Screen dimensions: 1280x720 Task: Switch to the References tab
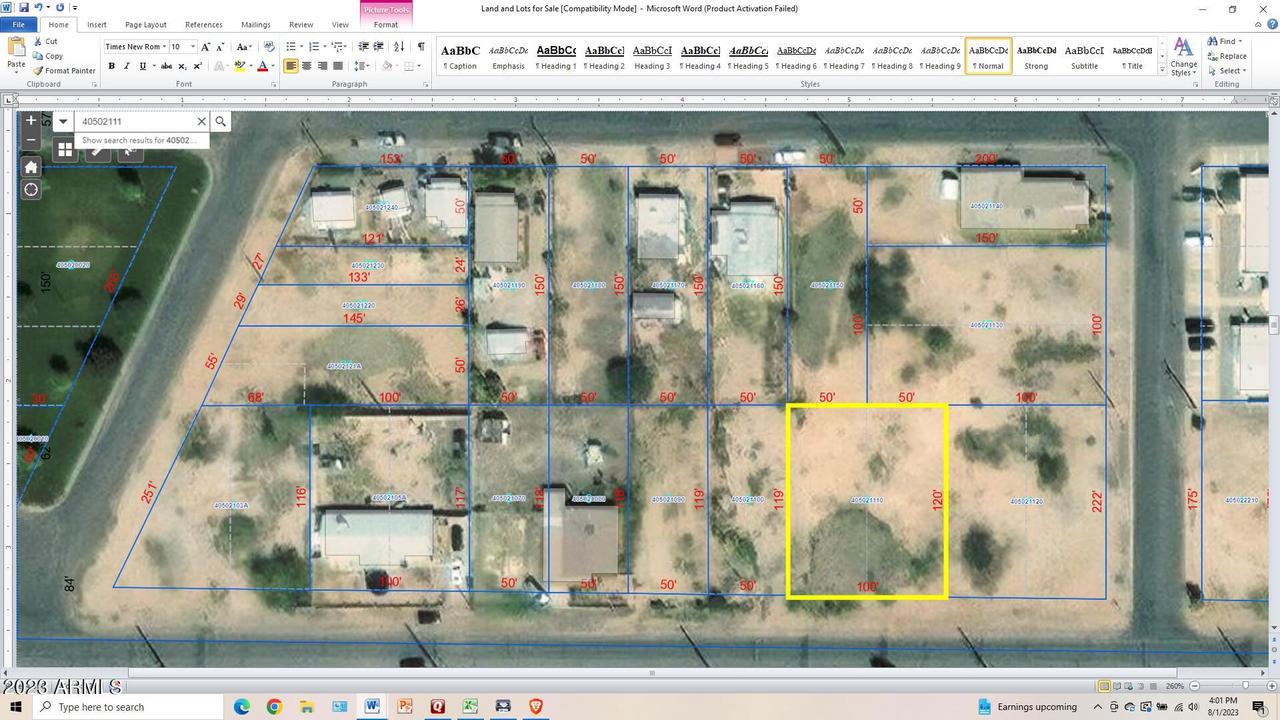click(204, 24)
